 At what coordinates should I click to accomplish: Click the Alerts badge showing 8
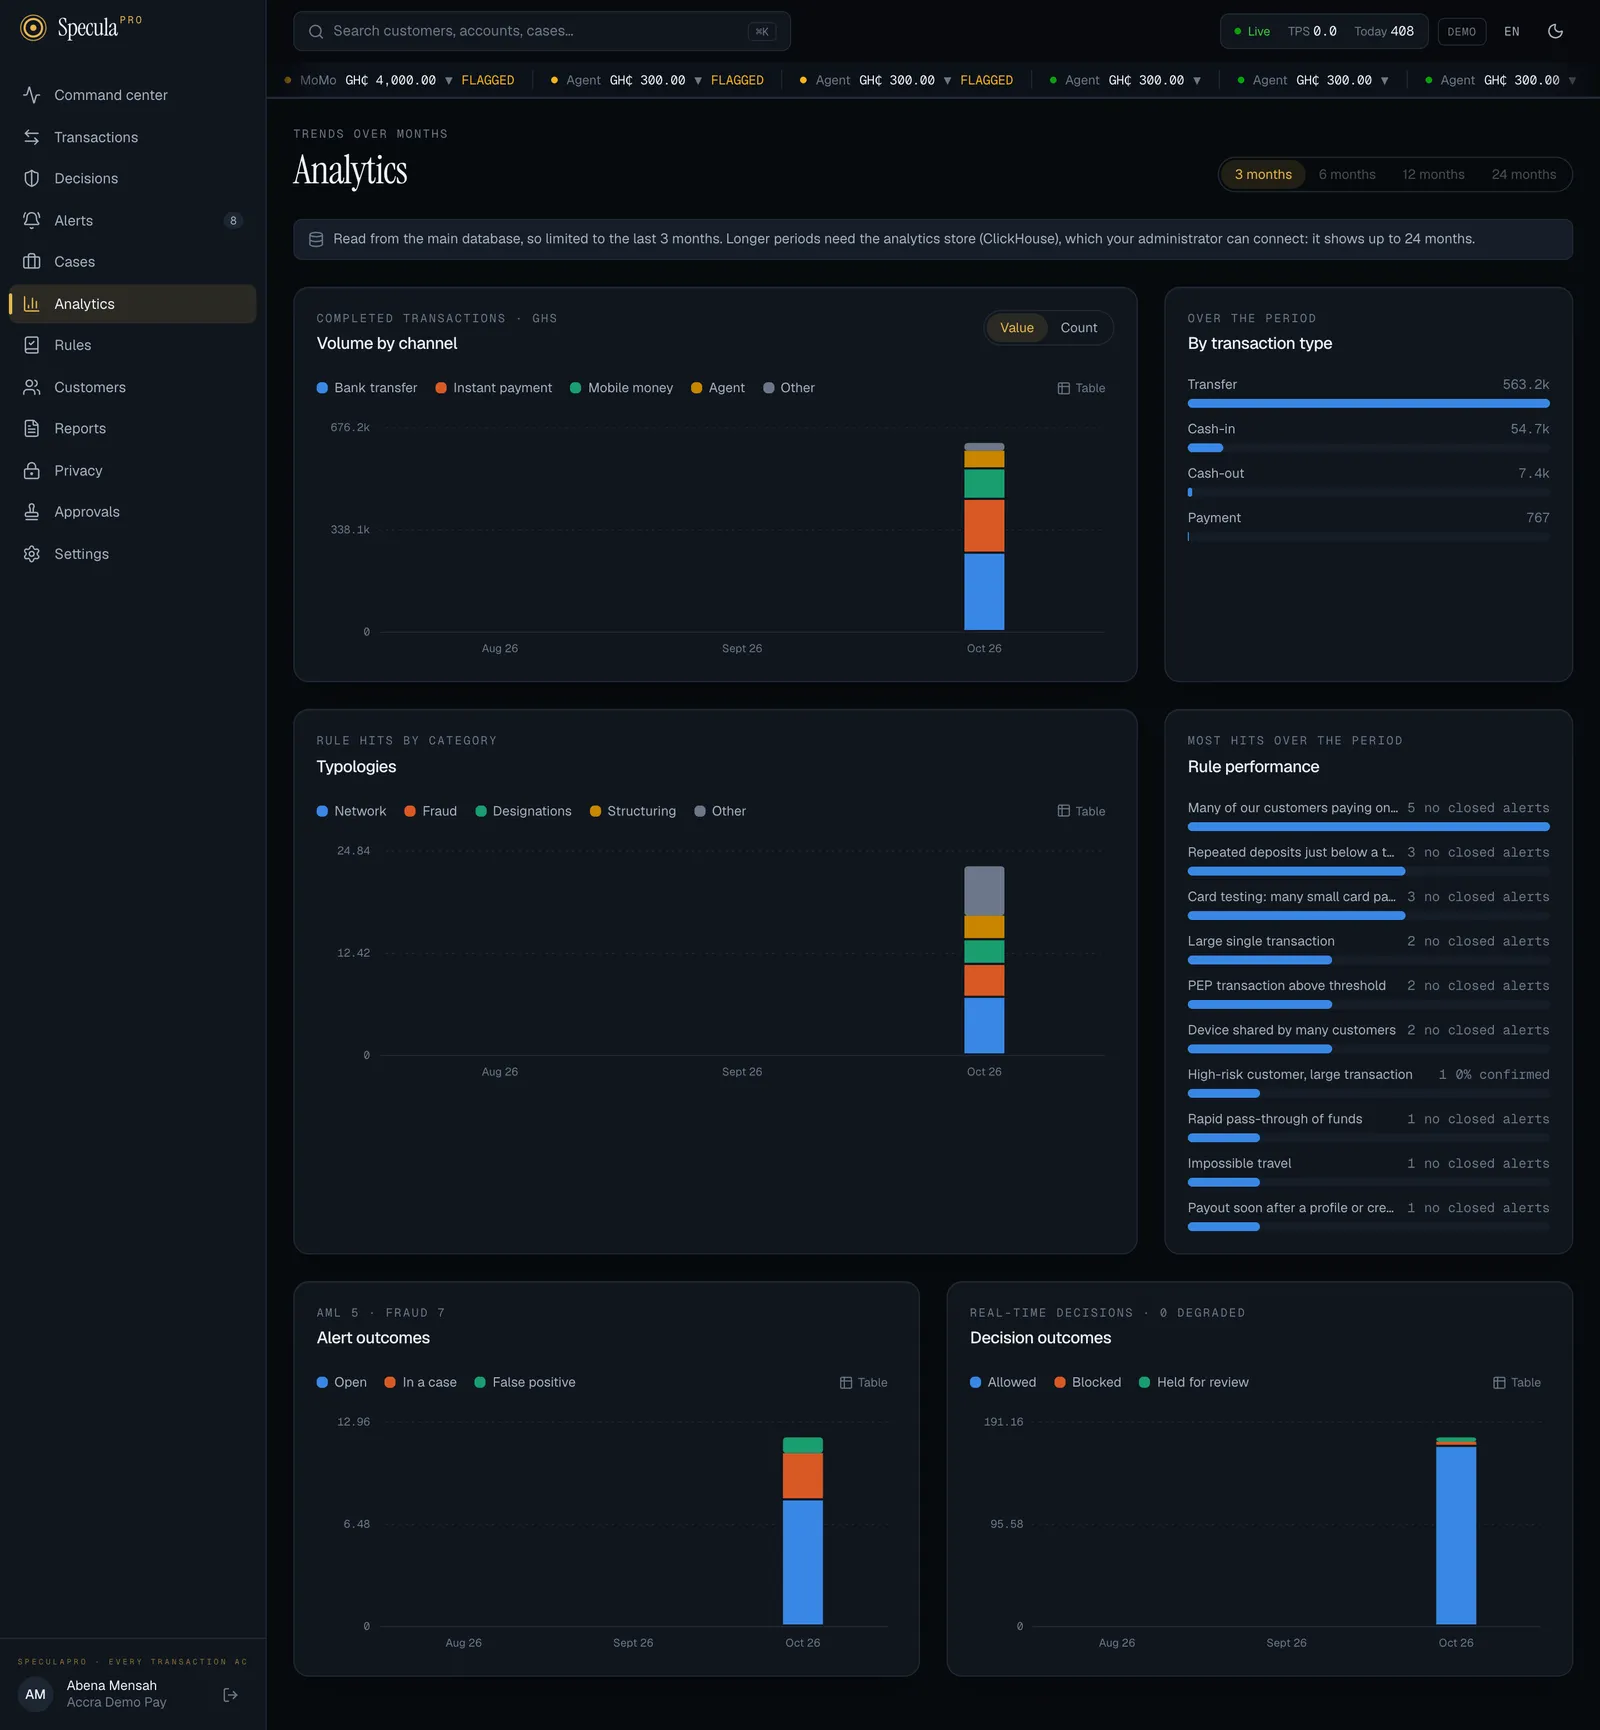point(233,220)
